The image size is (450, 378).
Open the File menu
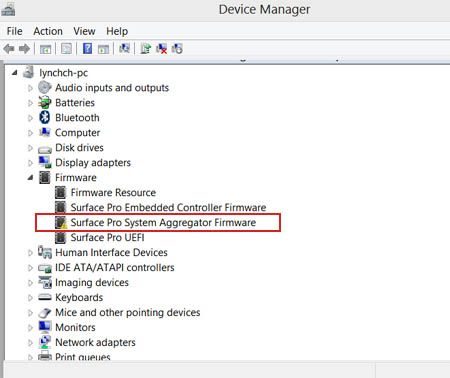[x=15, y=31]
